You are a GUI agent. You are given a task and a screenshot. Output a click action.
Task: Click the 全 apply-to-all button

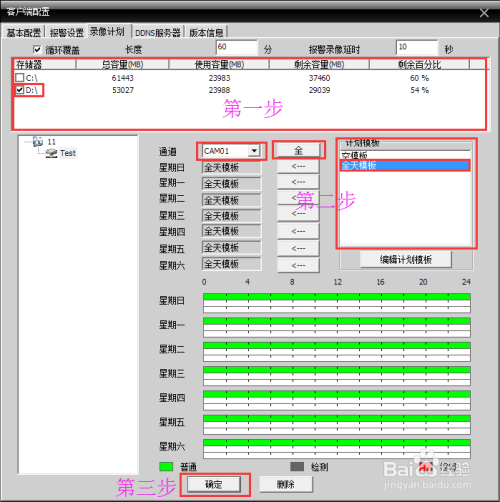click(298, 150)
